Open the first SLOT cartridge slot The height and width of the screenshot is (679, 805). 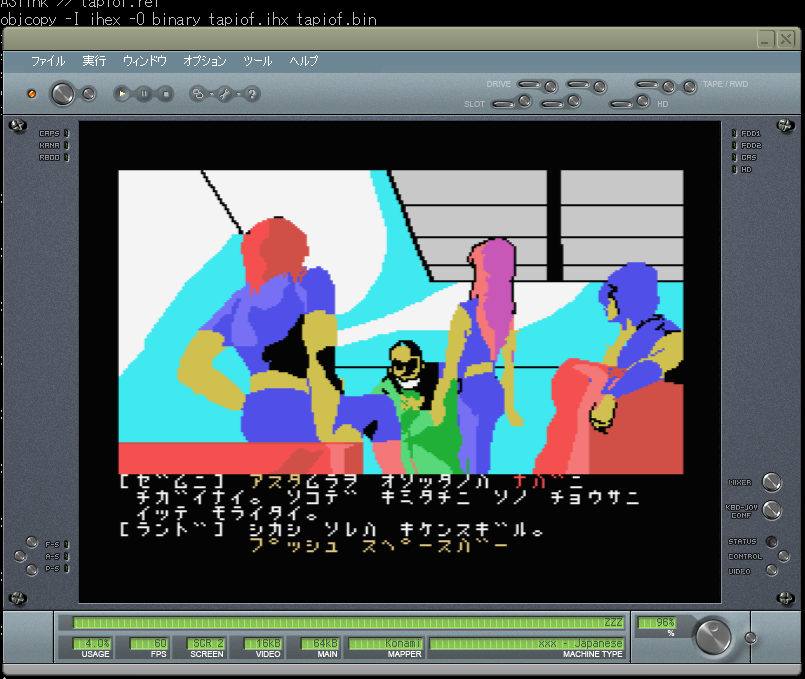[504, 104]
